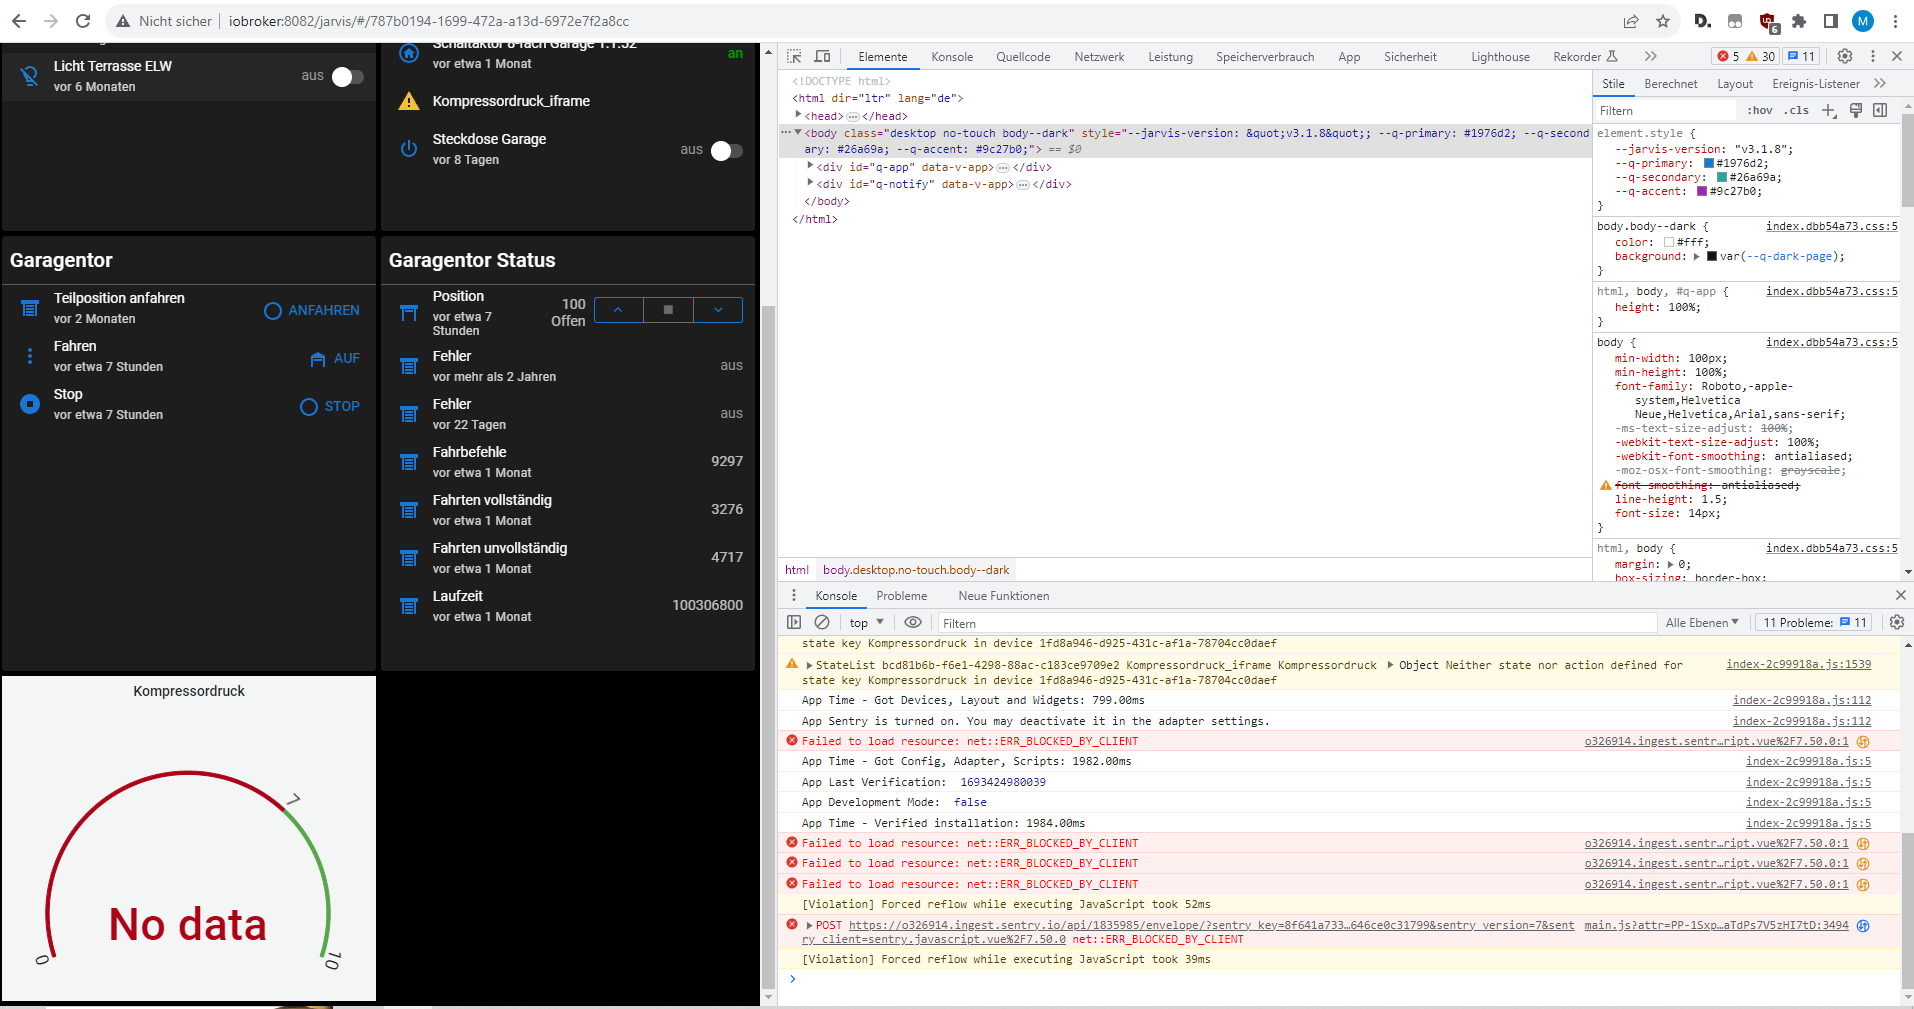1914x1009 pixels.
Task: Click the error count badge showing 5
Action: (x=1727, y=56)
